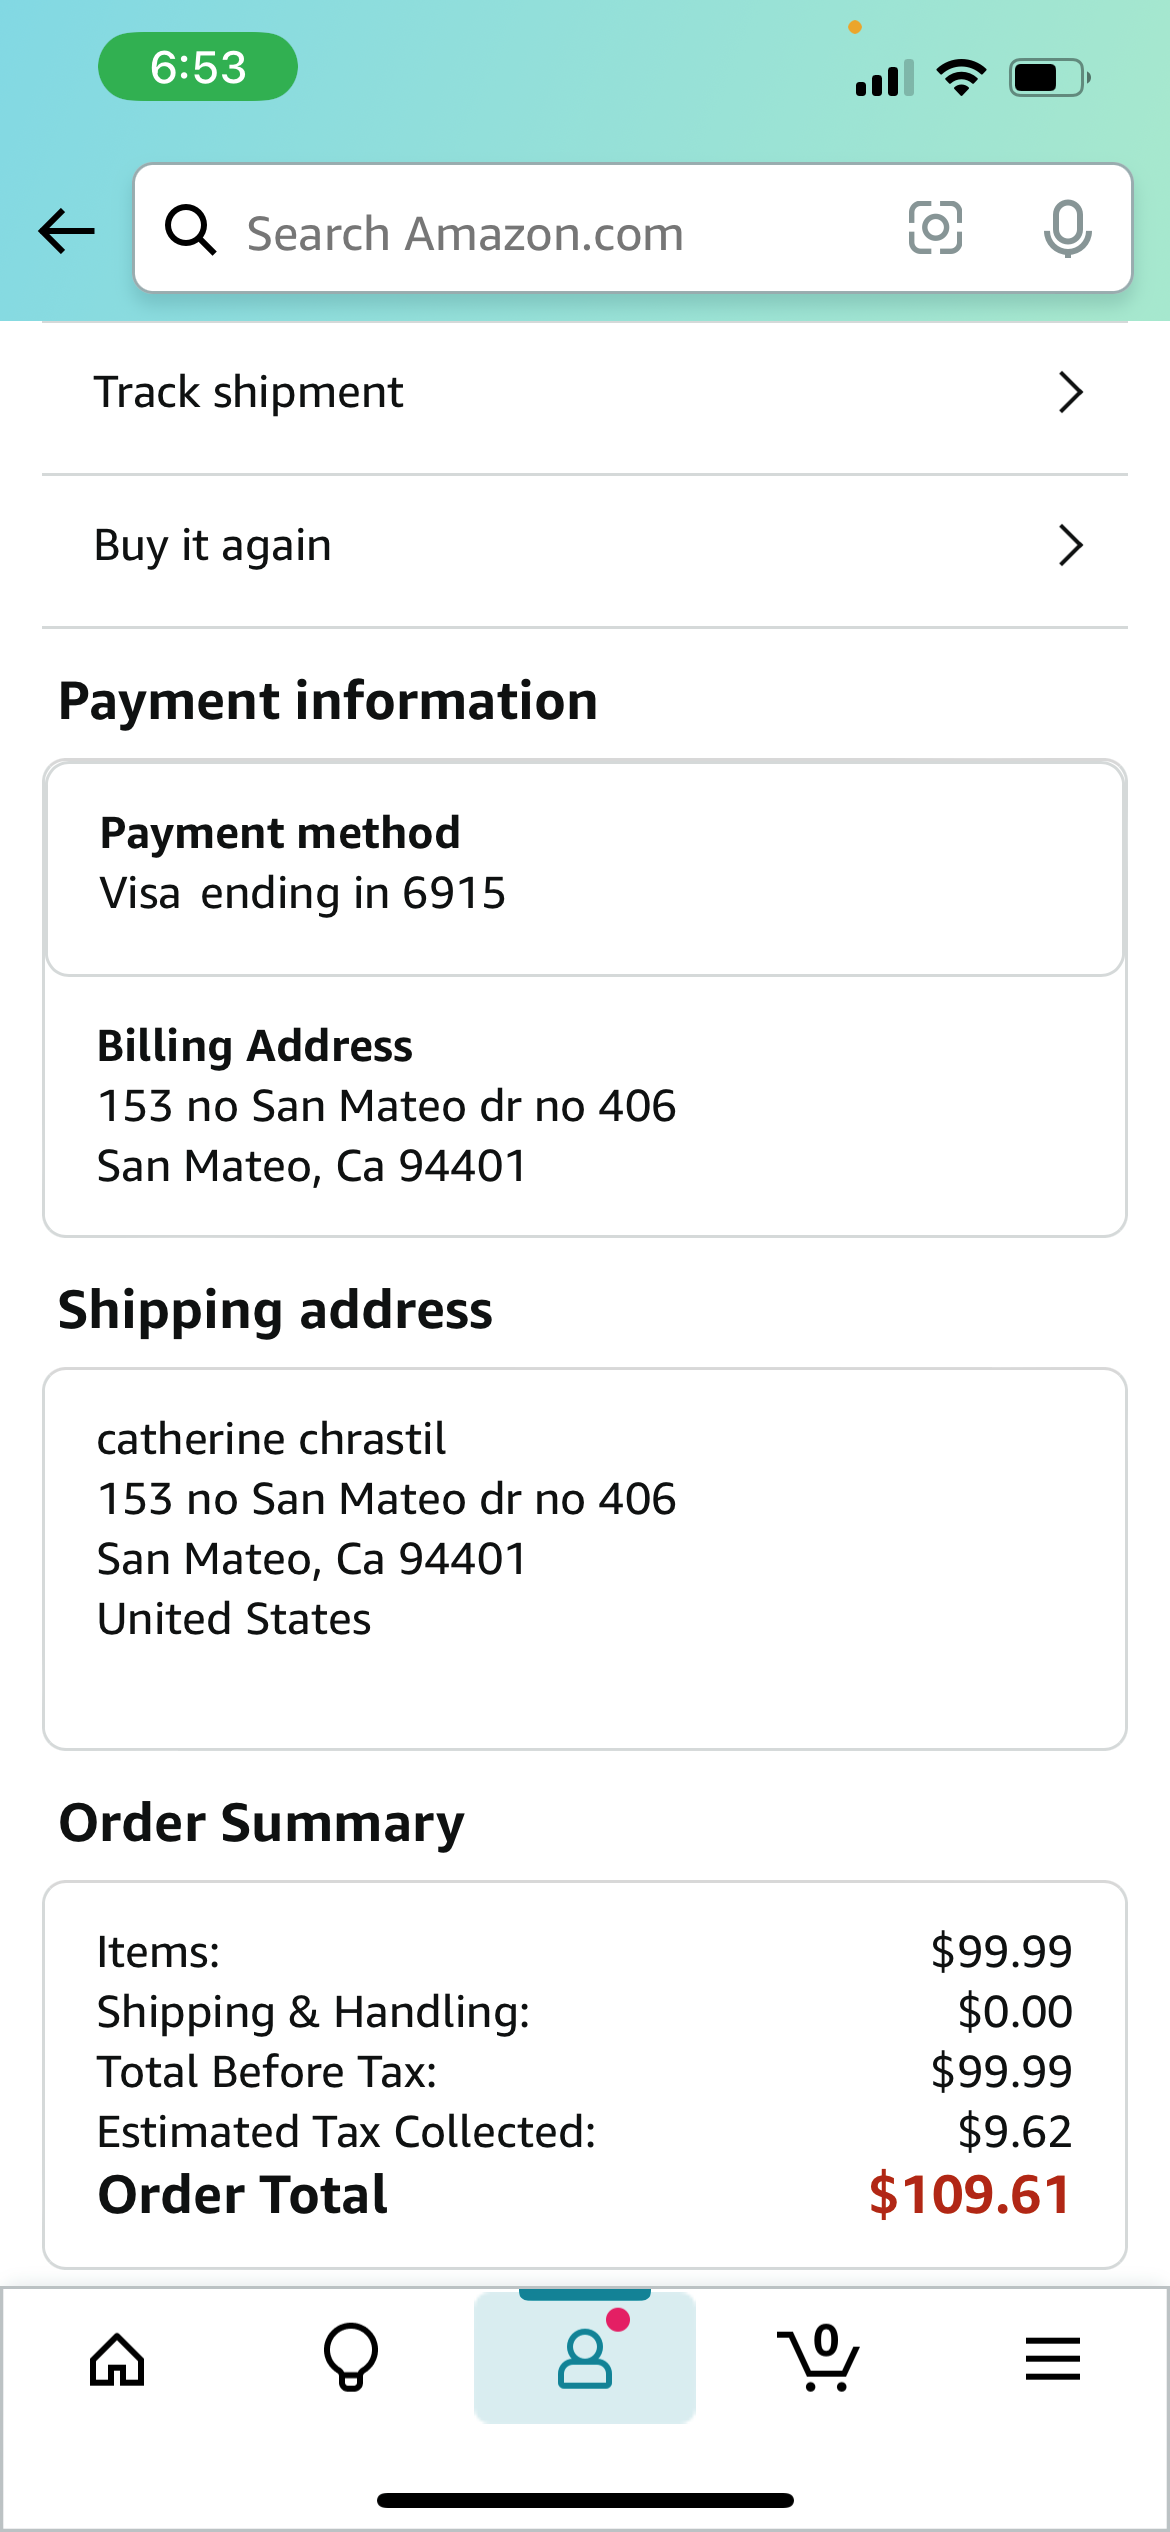Tap the Payment method Visa card box
1170x2532 pixels.
[x=585, y=868]
